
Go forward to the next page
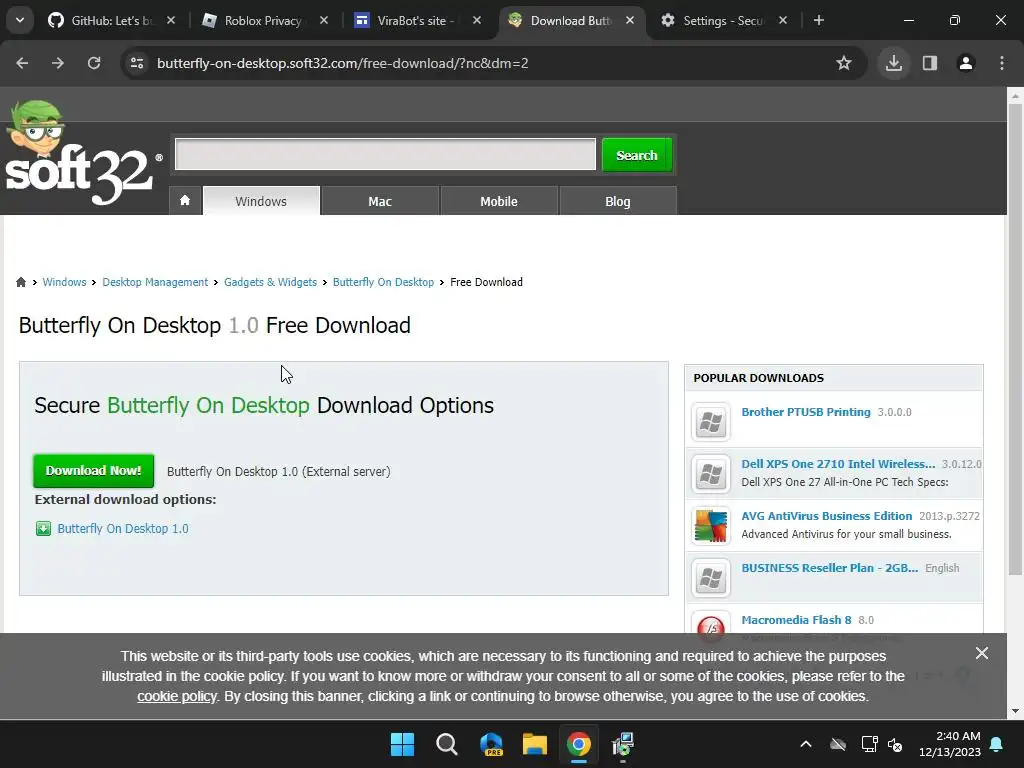58,63
